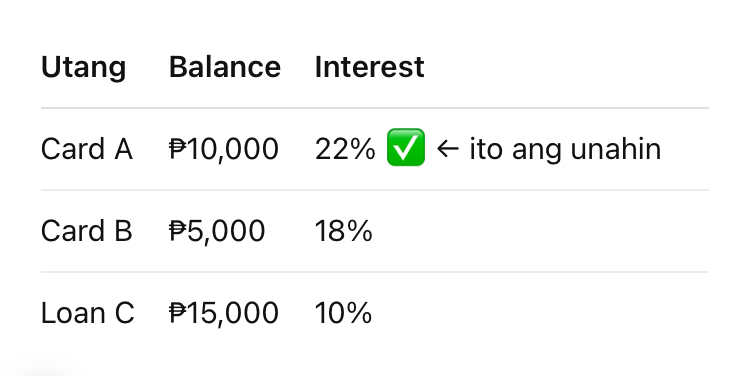Image resolution: width=750 pixels, height=376 pixels.
Task: Click the ₱10,000 balance cell
Action: point(223,149)
